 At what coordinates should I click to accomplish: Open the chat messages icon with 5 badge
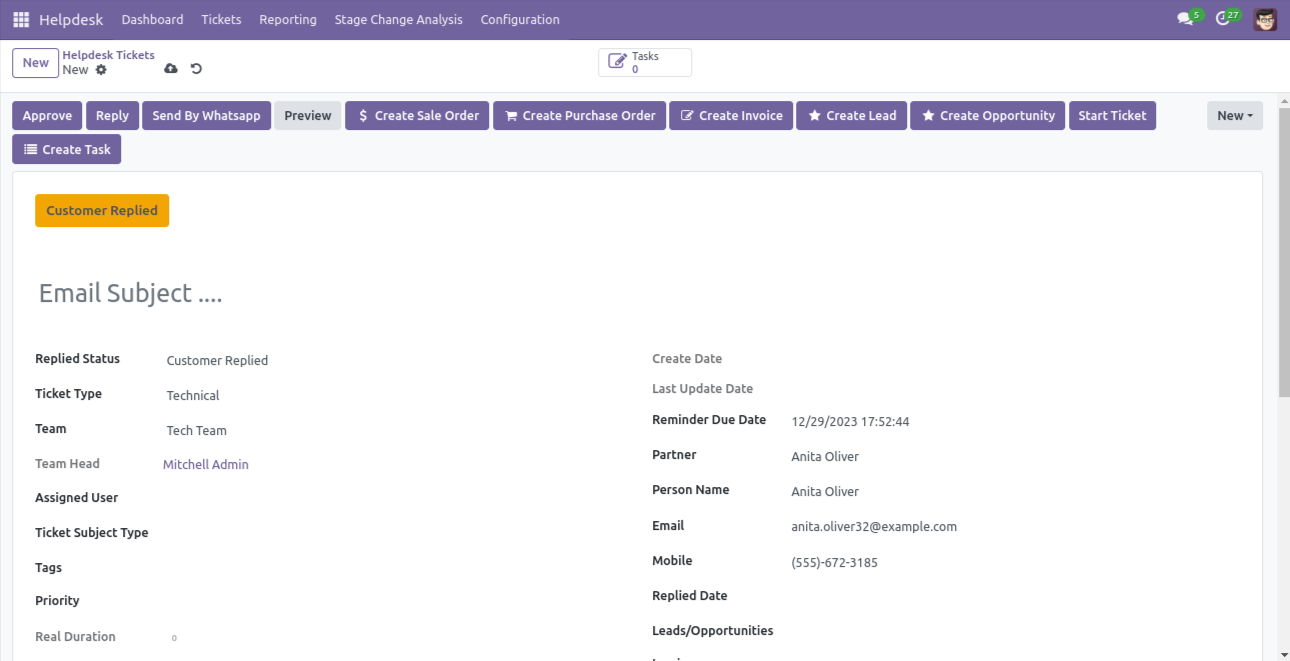click(x=1187, y=19)
